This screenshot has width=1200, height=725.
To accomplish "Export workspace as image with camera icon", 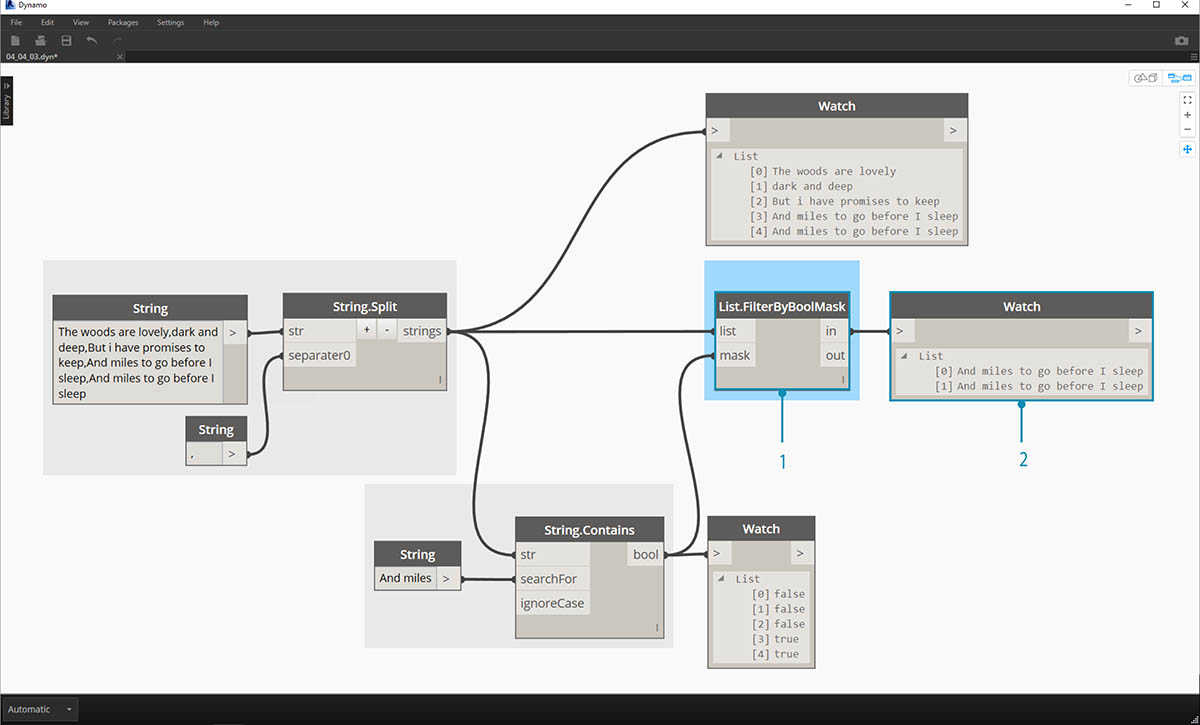I will 1181,41.
